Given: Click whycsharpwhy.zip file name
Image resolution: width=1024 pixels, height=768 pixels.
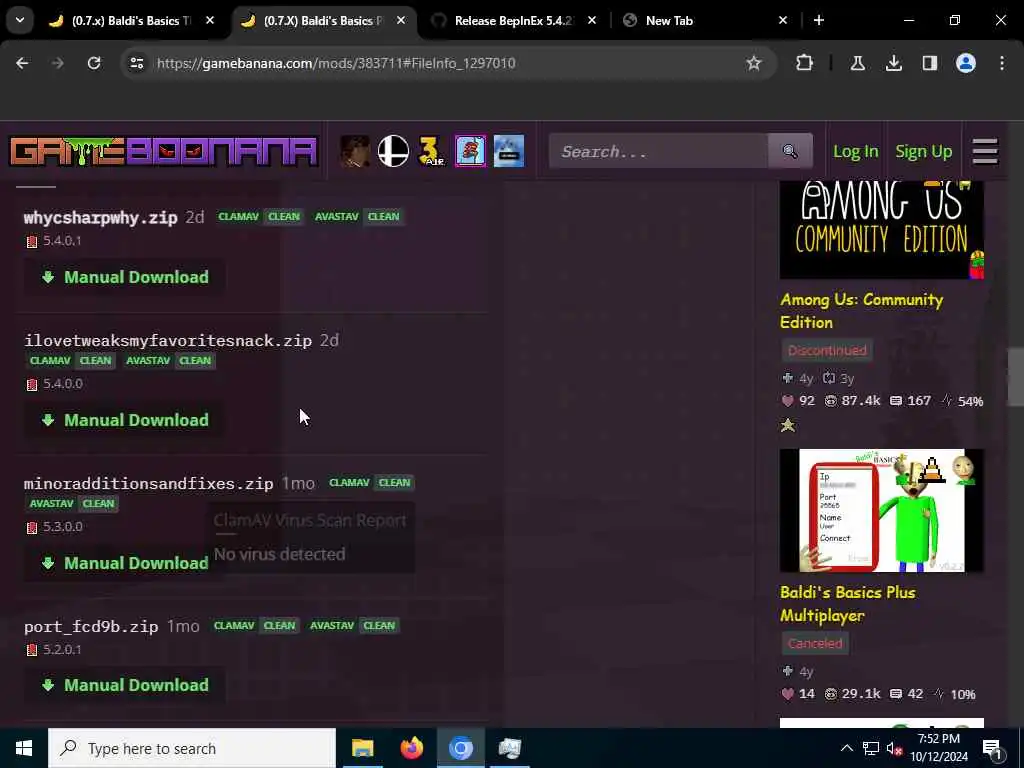Looking at the screenshot, I should point(101,217).
